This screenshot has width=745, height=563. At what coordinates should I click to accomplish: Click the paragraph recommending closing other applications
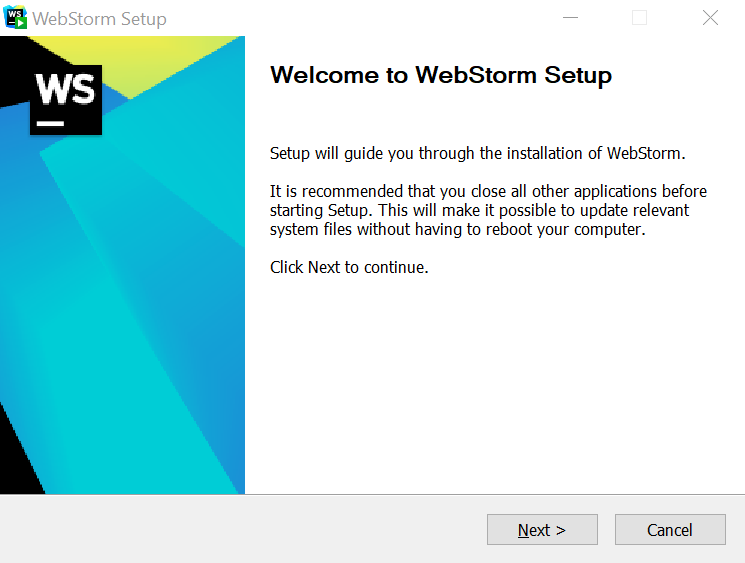pyautogui.click(x=488, y=210)
